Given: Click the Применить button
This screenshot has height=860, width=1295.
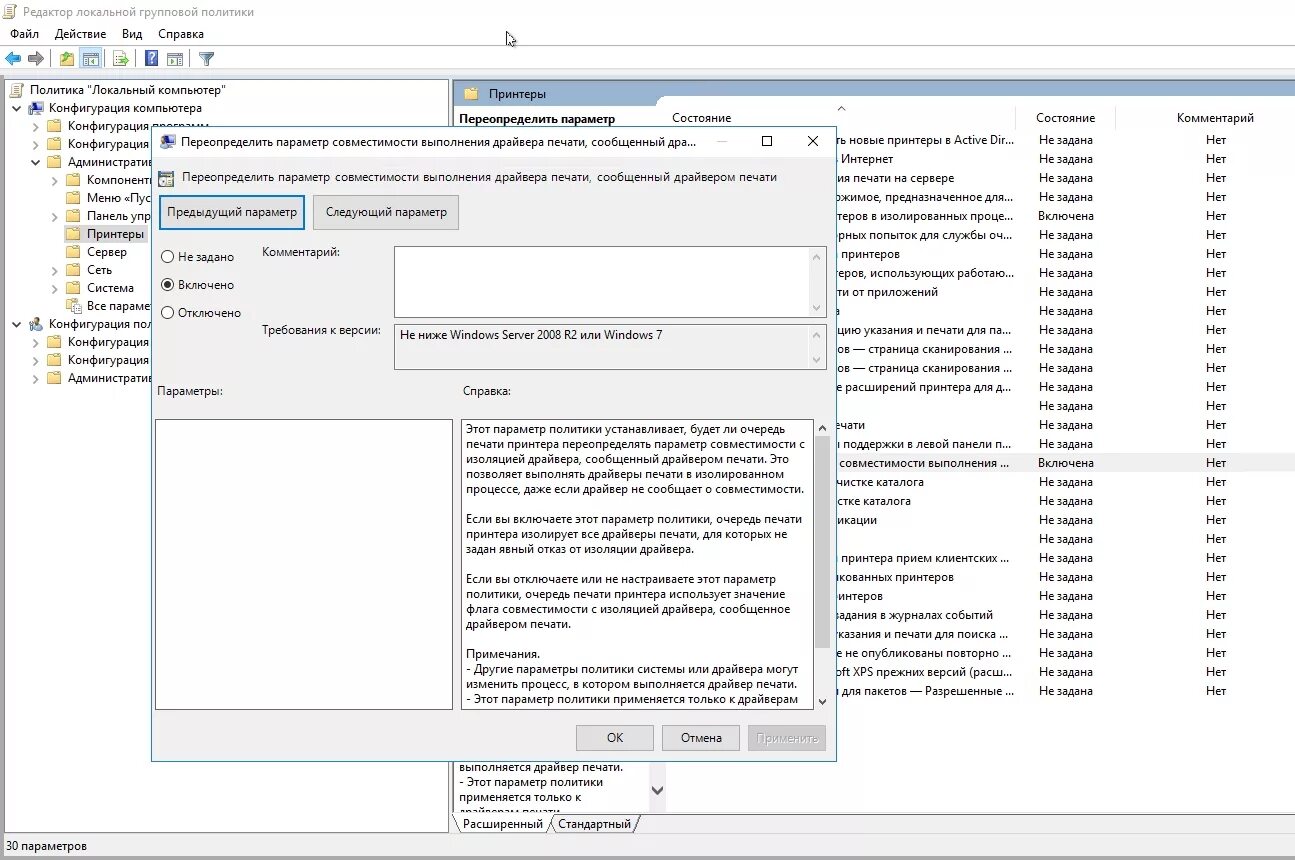Looking at the screenshot, I should click(x=787, y=738).
